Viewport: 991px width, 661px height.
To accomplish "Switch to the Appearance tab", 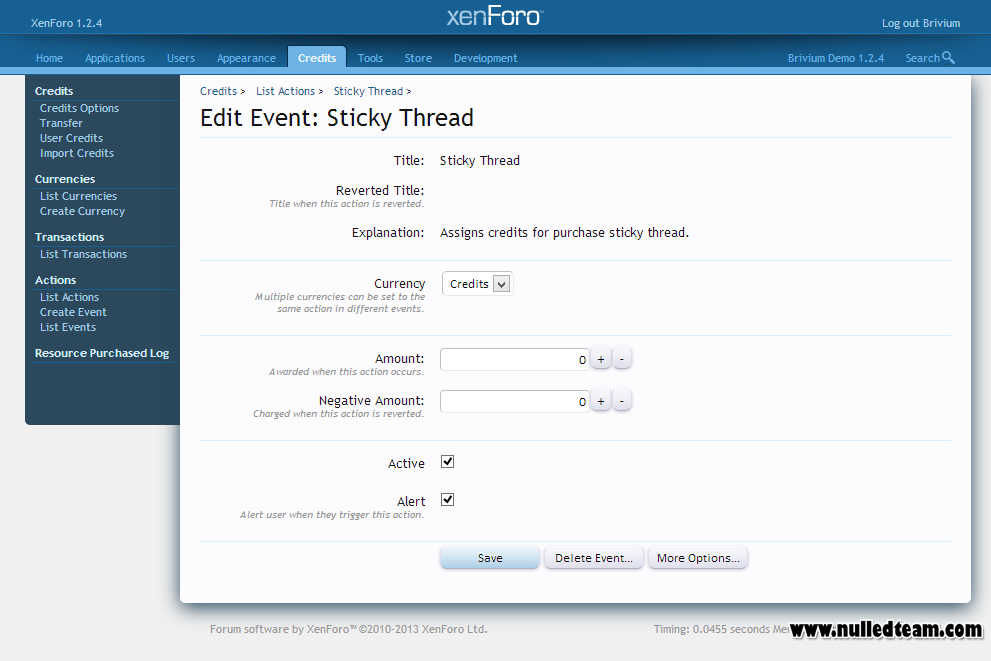I will (x=246, y=58).
